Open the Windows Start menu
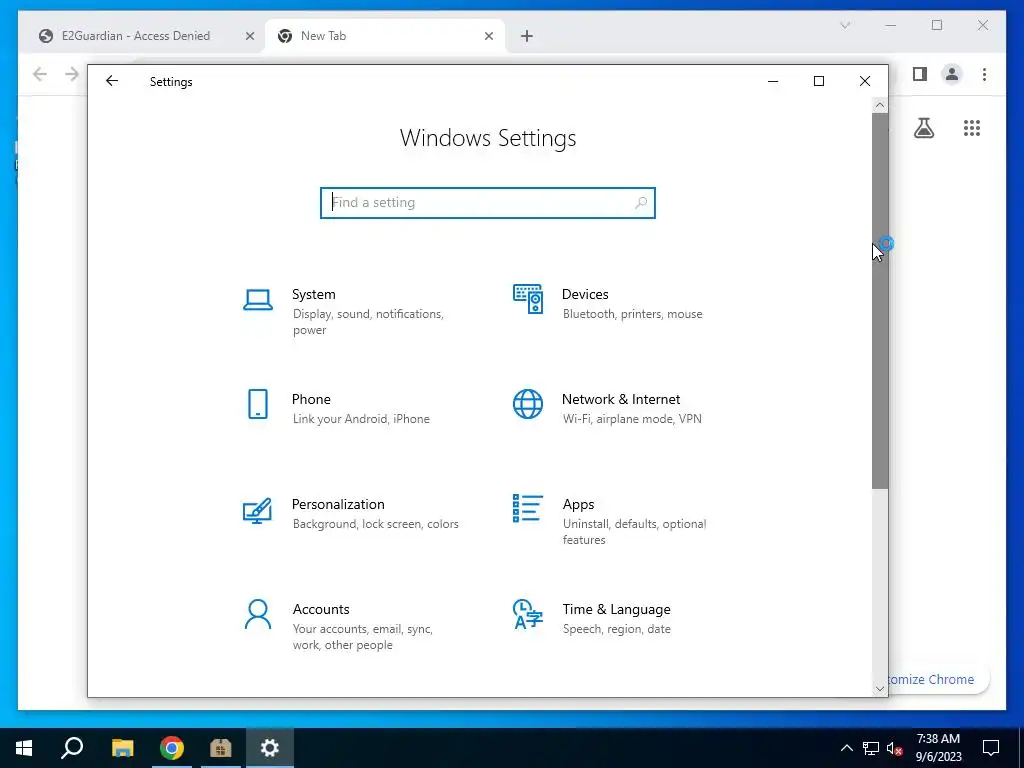1024x768 pixels. tap(24, 748)
